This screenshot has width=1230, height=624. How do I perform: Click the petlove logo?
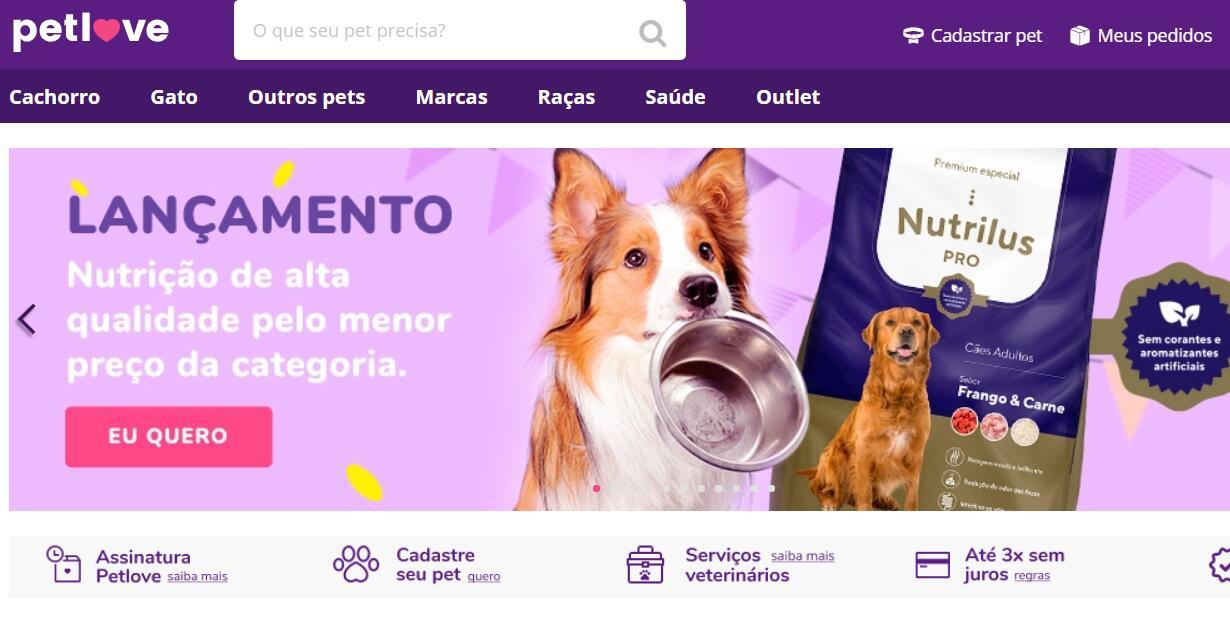(91, 30)
